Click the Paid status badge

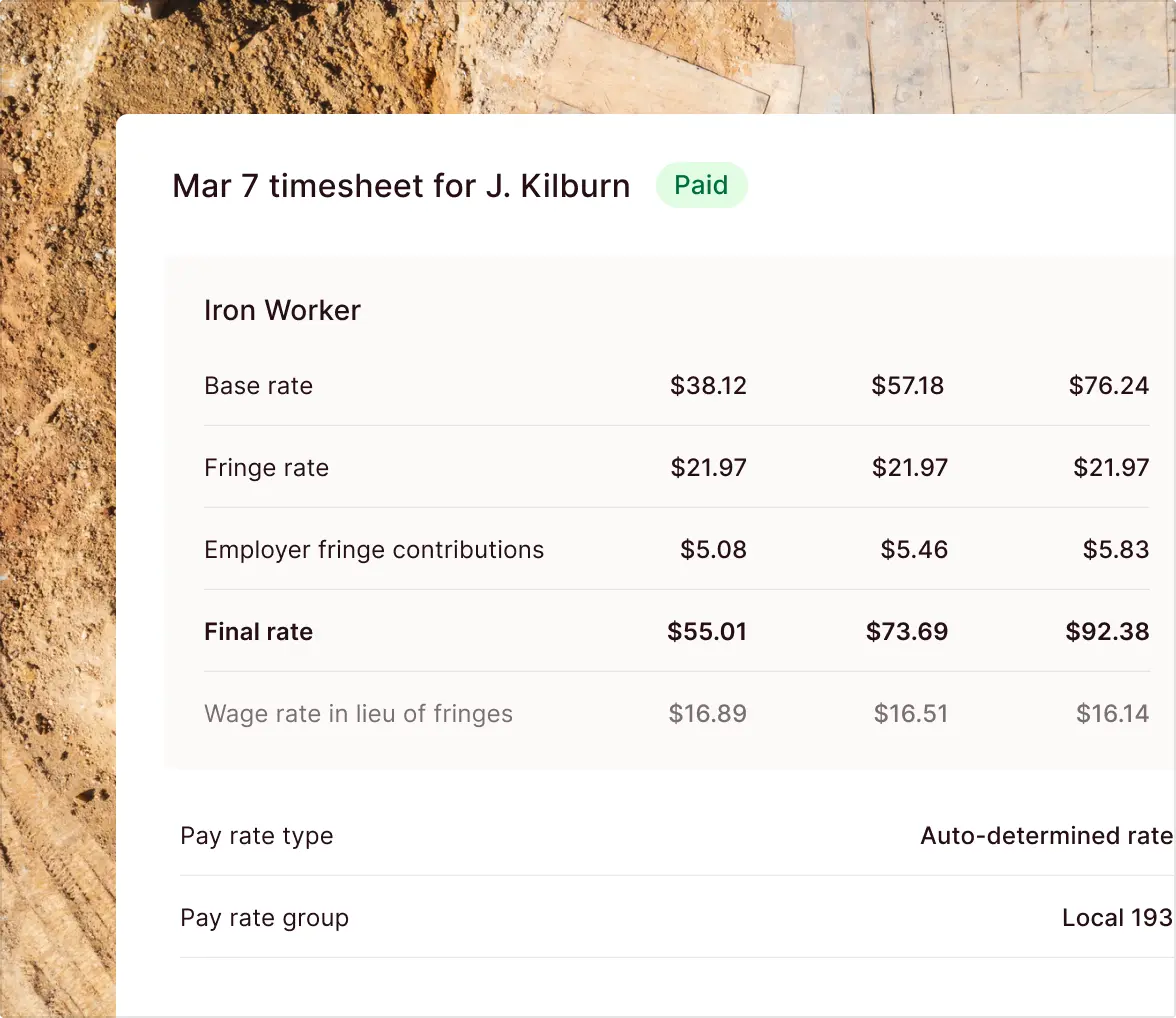(x=701, y=185)
